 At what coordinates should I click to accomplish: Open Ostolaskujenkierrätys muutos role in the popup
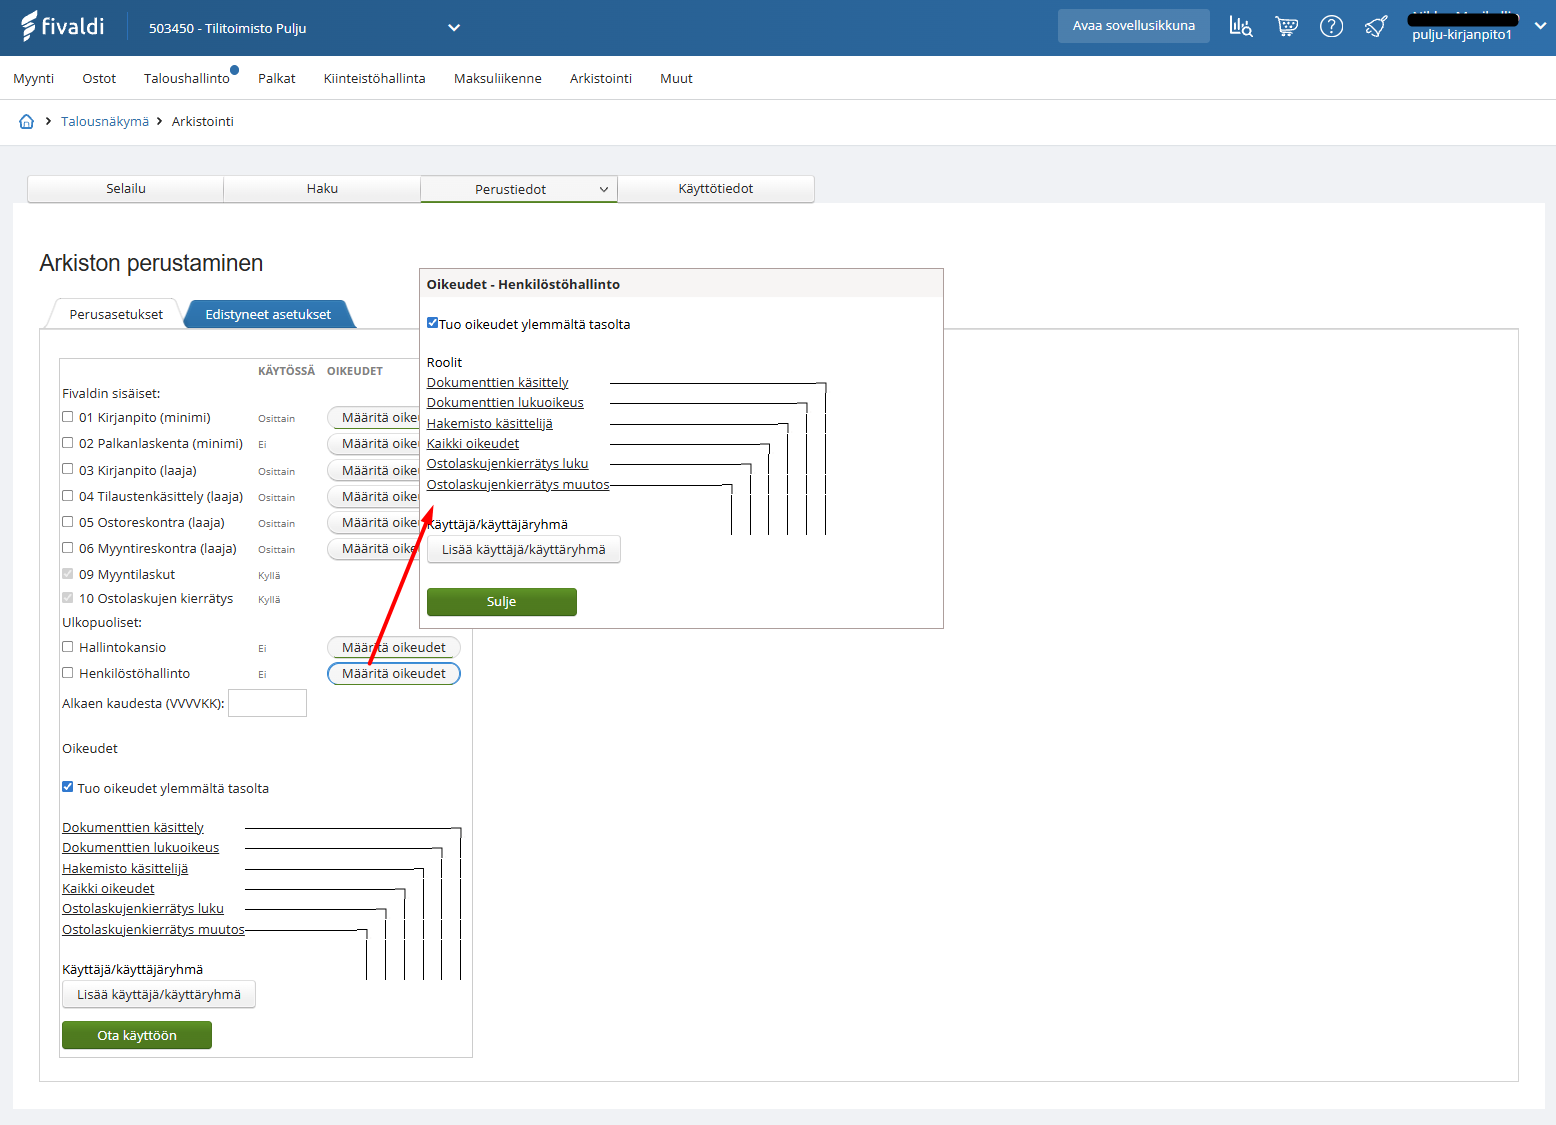coord(518,485)
